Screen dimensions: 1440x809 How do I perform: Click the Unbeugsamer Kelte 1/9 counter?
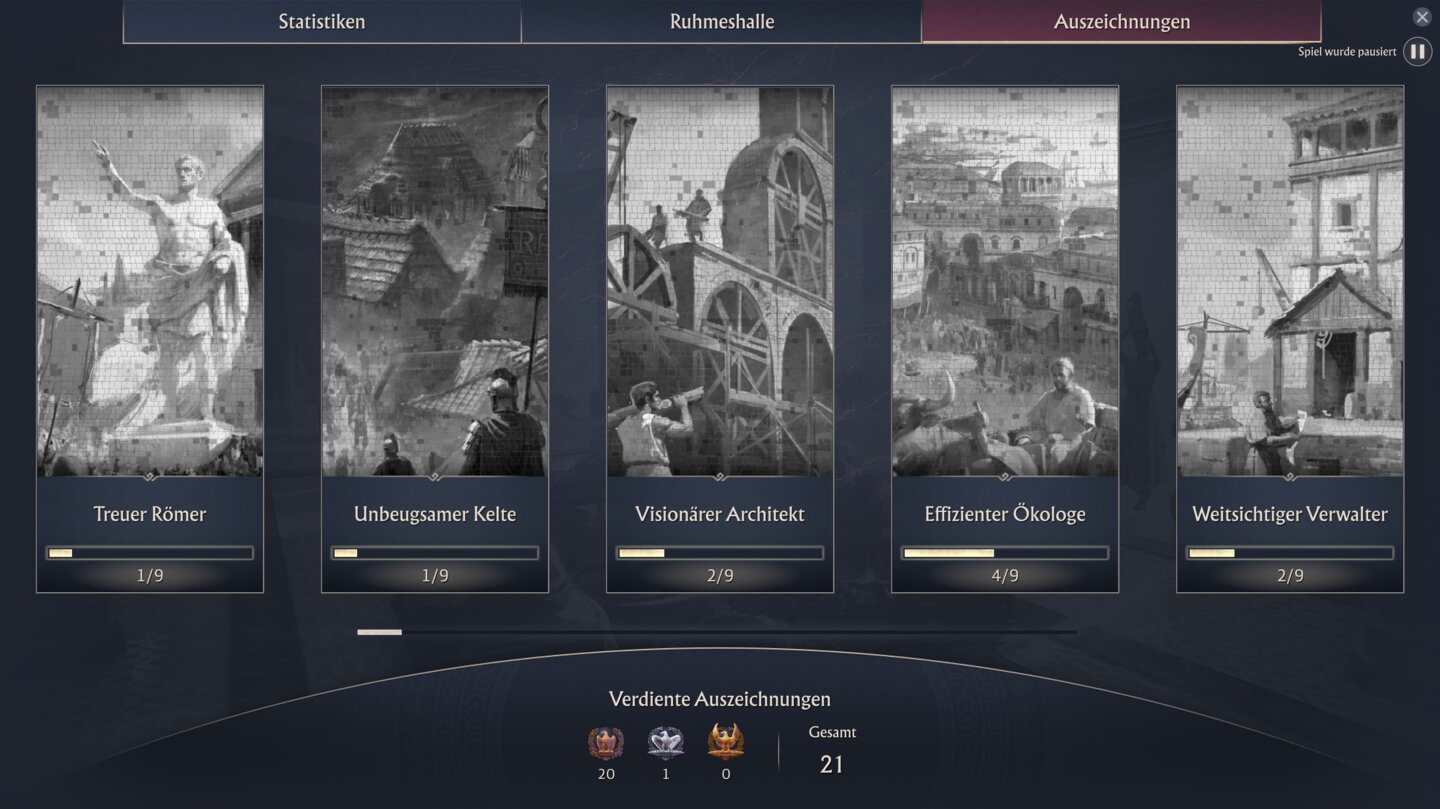click(x=435, y=576)
